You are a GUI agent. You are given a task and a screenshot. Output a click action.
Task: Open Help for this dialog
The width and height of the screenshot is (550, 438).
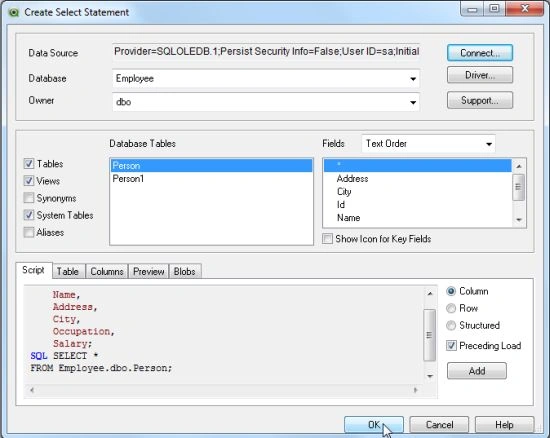(504, 425)
